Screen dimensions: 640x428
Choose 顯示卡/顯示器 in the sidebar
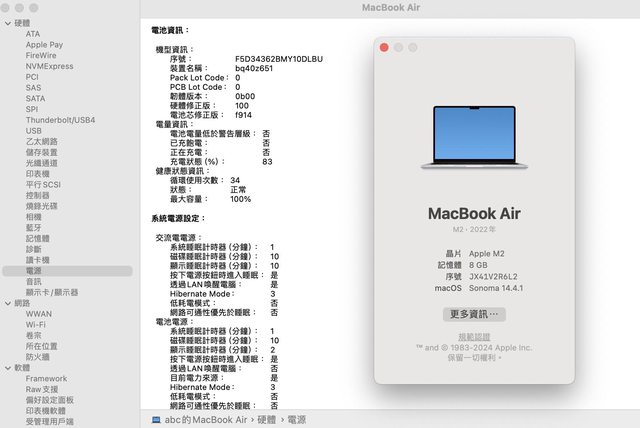click(52, 292)
